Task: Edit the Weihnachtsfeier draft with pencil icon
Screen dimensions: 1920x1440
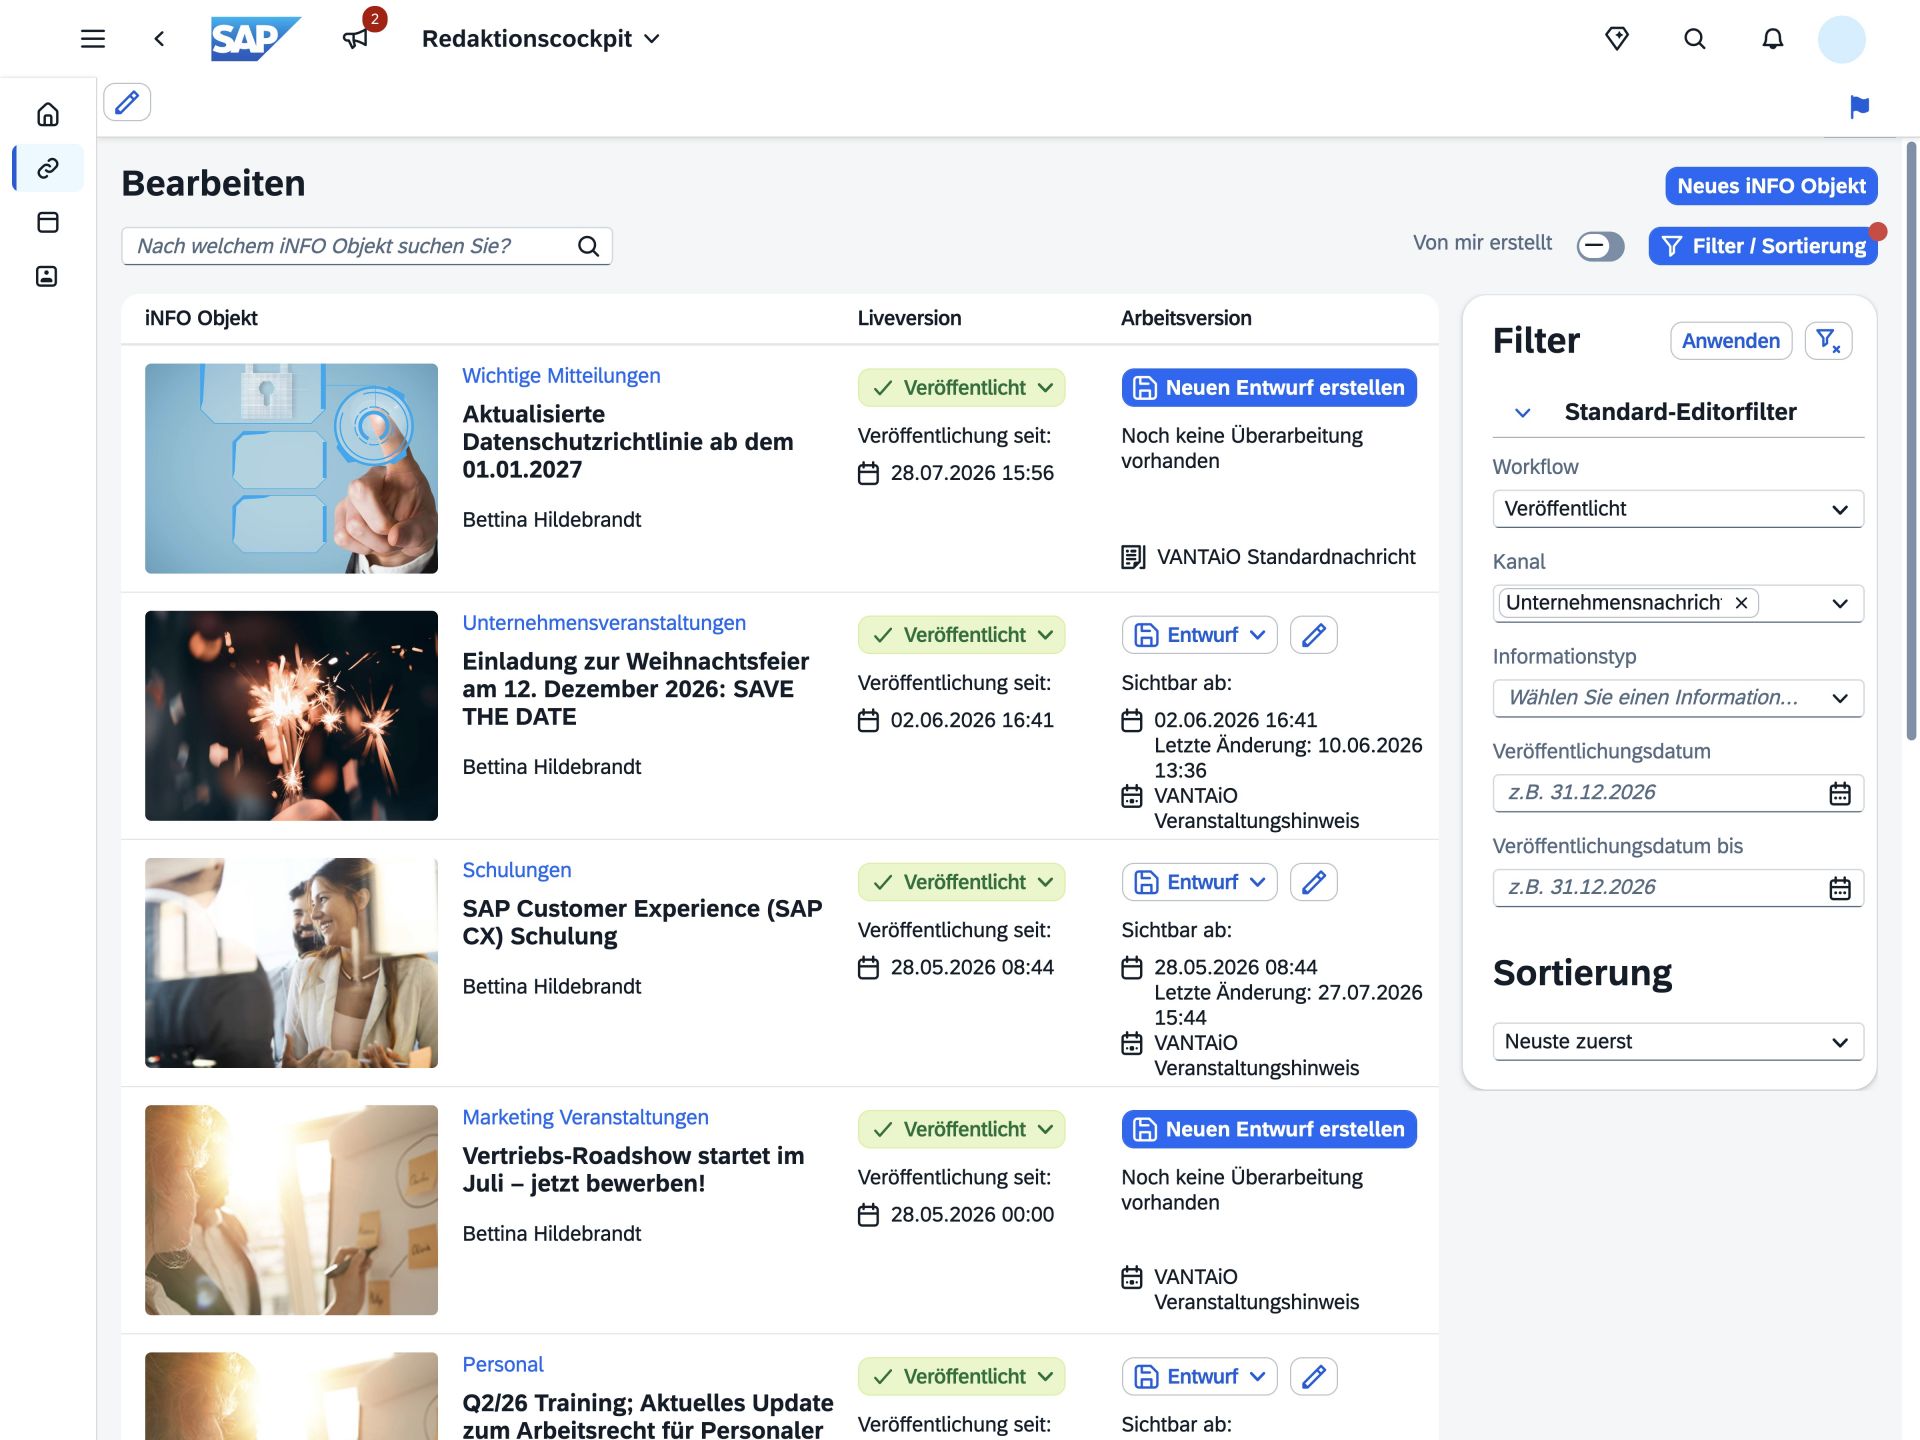Action: [1314, 635]
